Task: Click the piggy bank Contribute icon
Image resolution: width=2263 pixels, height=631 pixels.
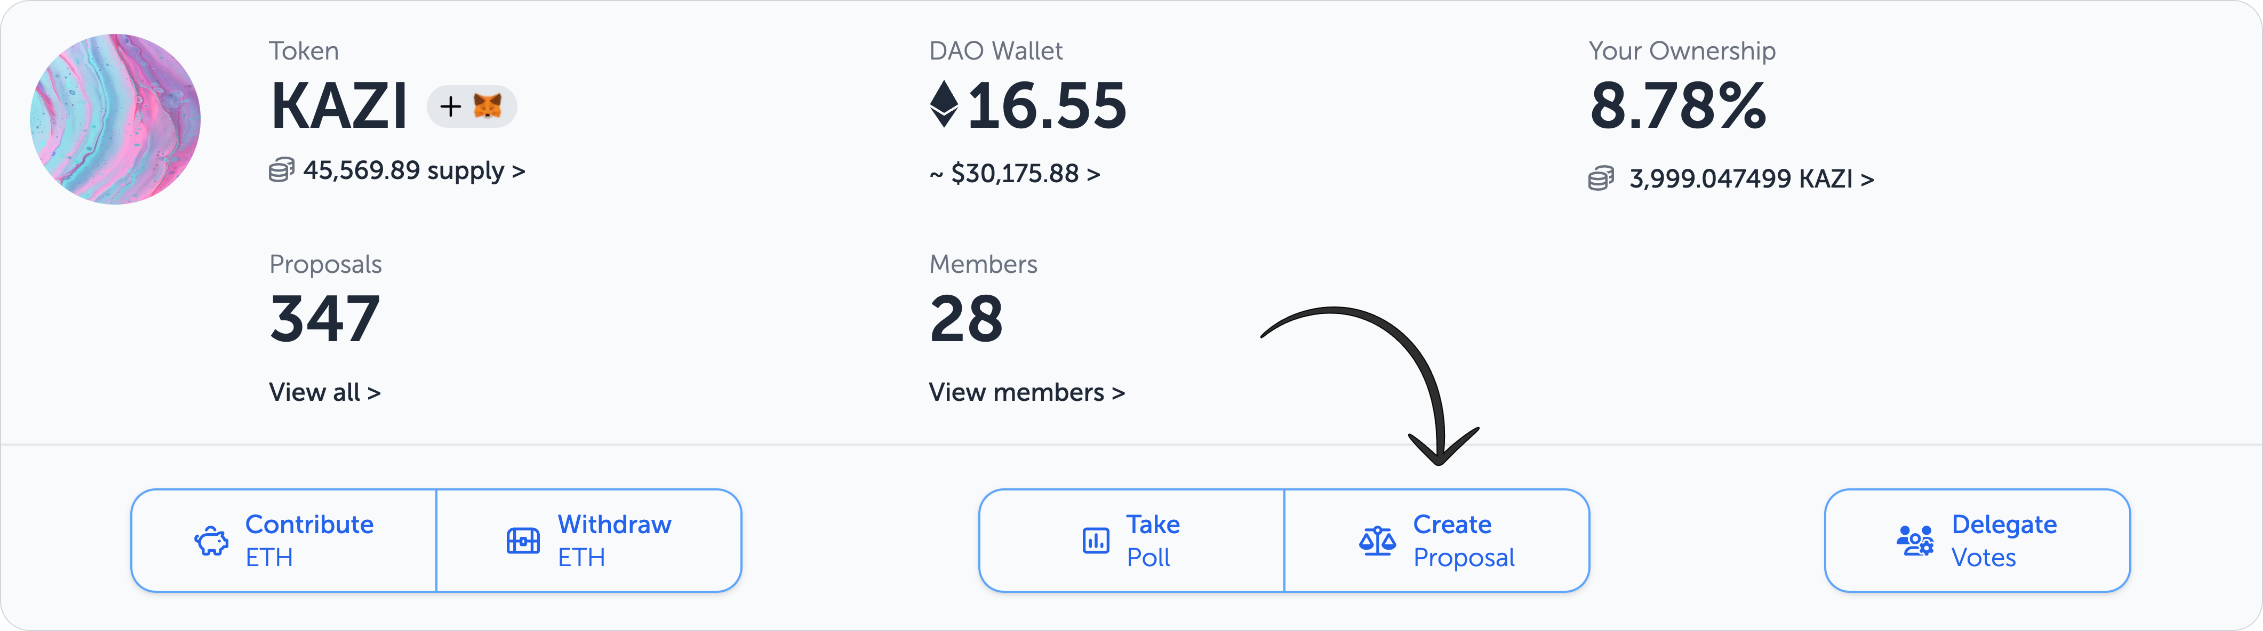Action: point(211,541)
